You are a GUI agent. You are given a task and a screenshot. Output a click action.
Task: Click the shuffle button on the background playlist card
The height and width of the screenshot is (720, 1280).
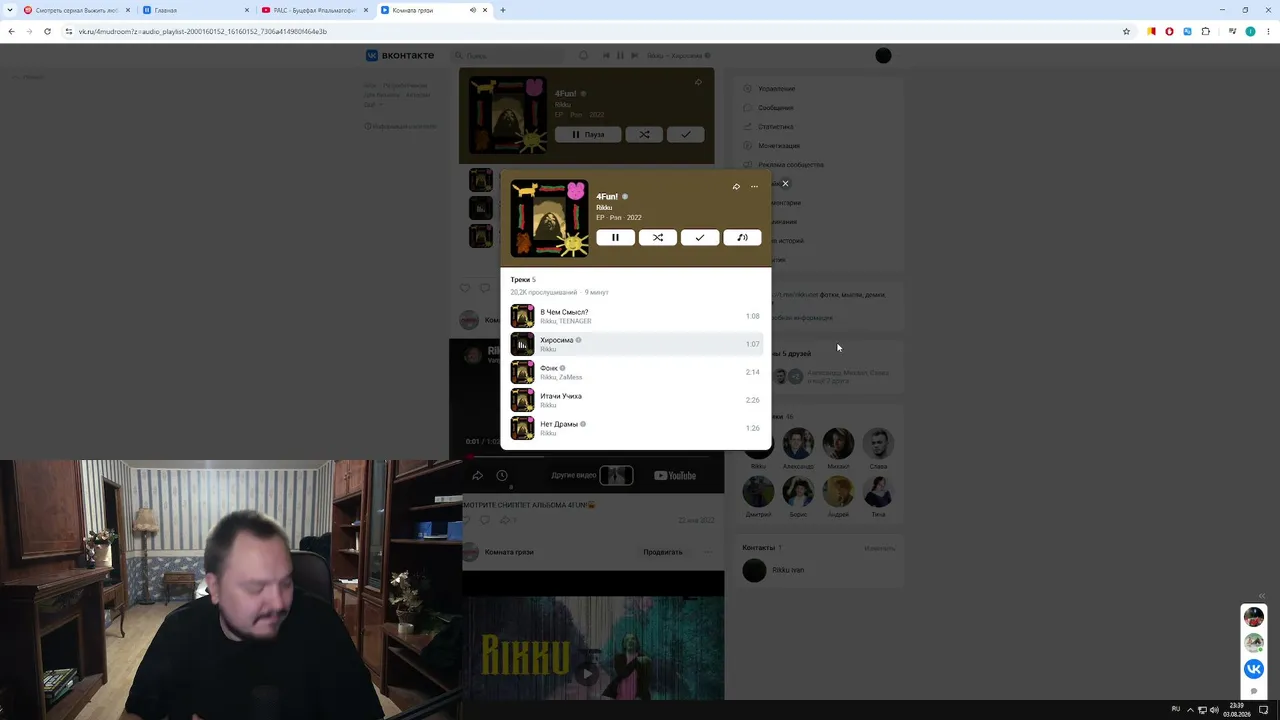point(644,134)
